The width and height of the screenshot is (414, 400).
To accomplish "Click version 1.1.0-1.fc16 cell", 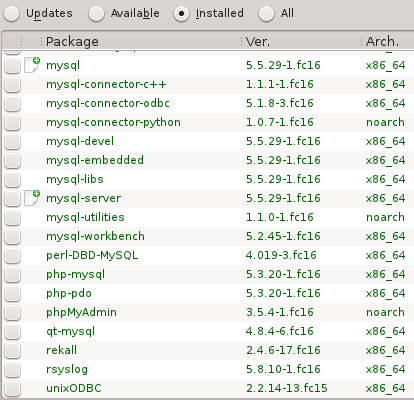I will tap(280, 217).
